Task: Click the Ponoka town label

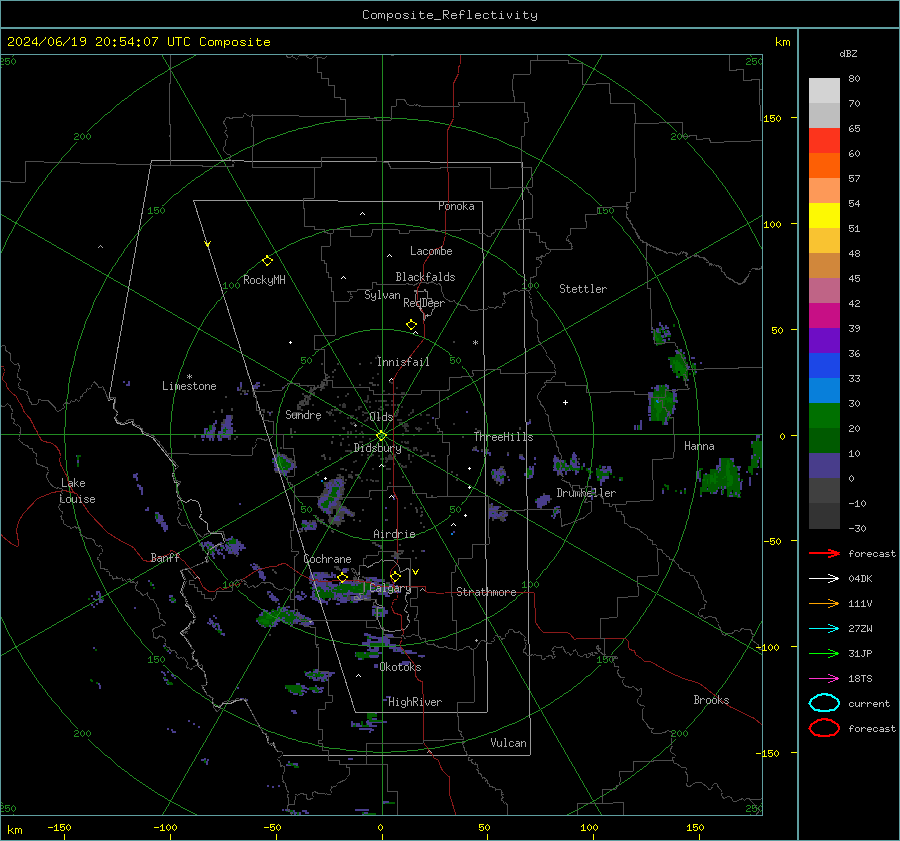Action: point(456,206)
